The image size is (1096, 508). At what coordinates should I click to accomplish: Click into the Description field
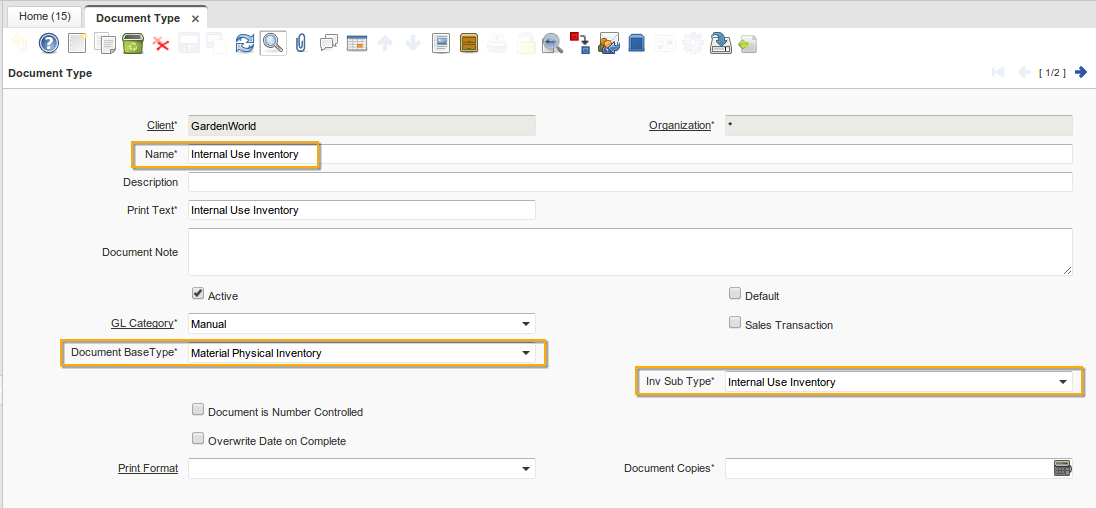coord(630,182)
